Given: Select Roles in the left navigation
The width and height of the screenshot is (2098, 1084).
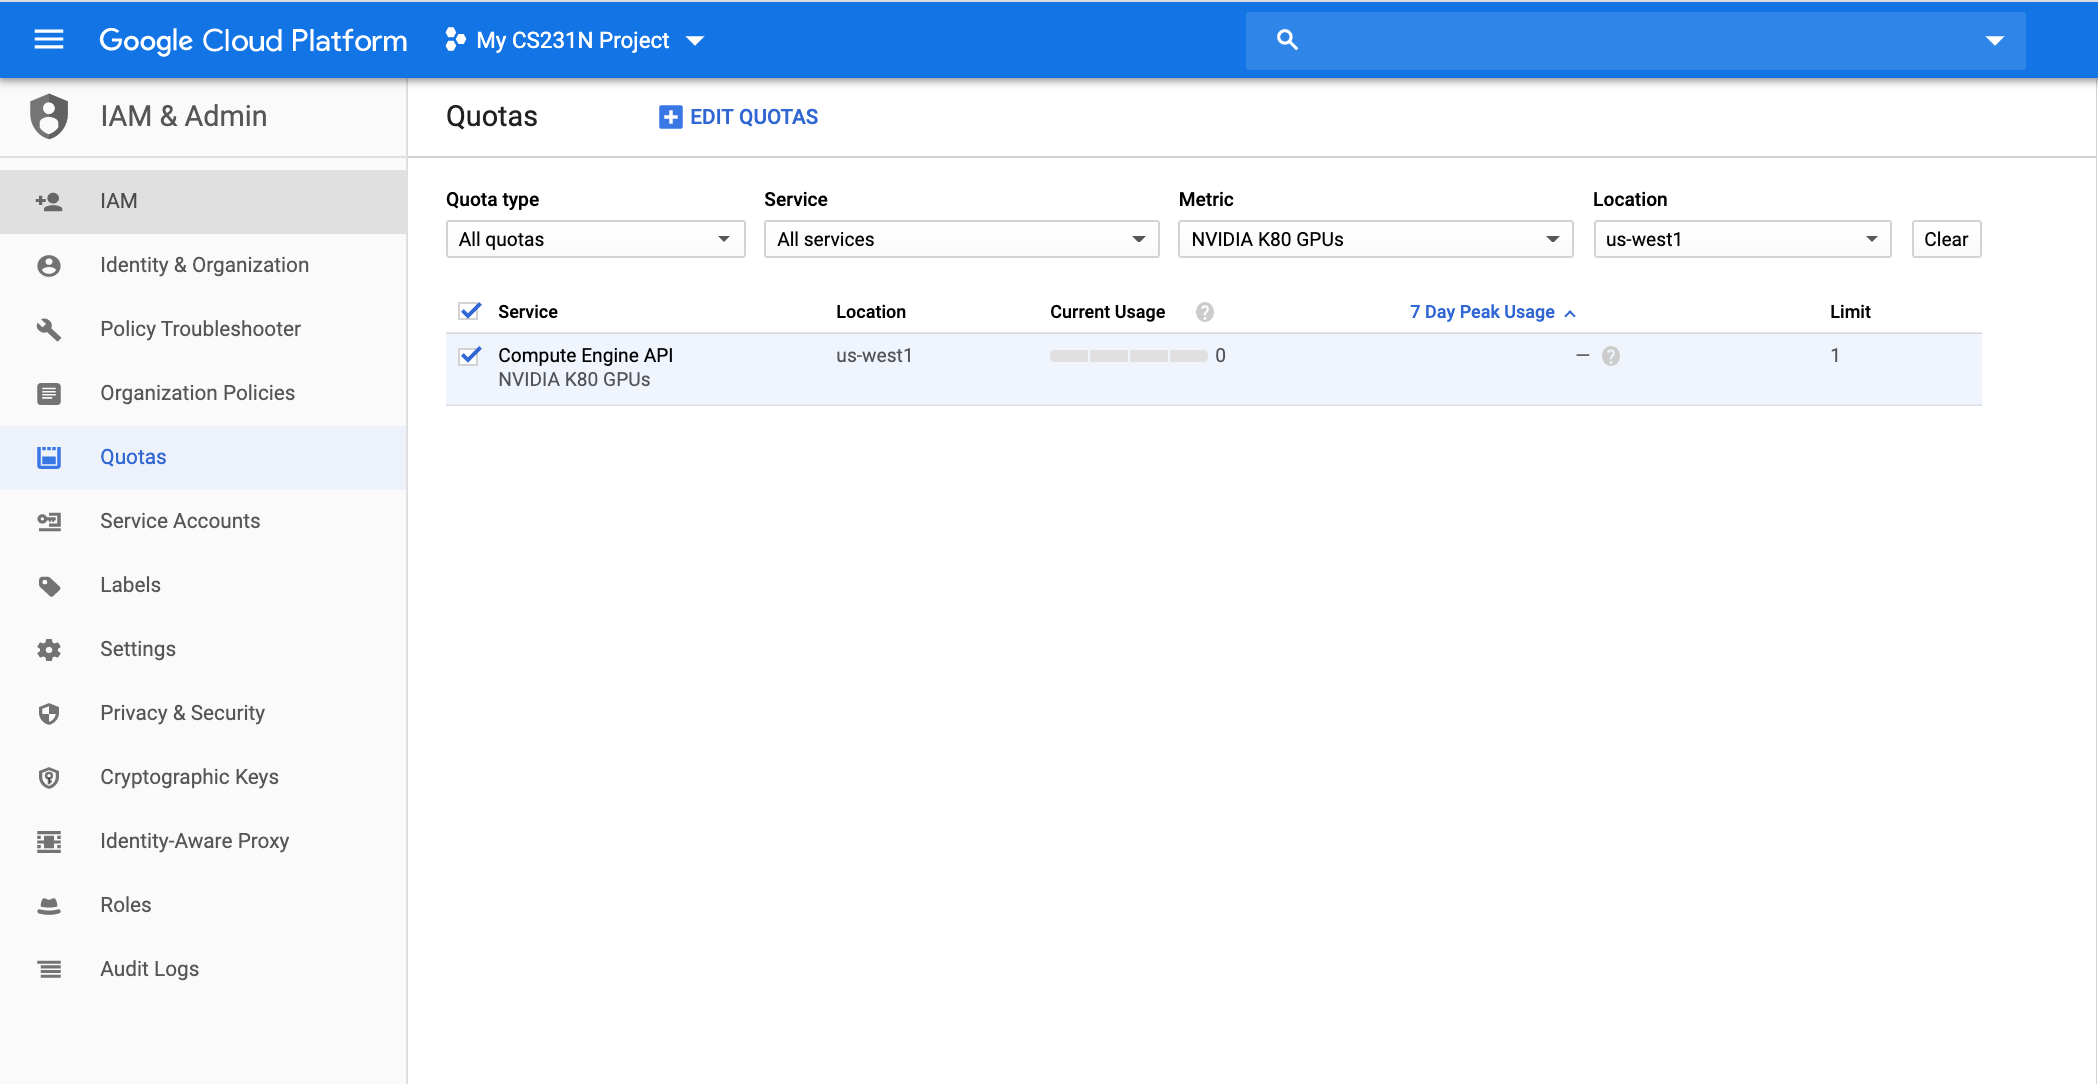Looking at the screenshot, I should click(126, 905).
